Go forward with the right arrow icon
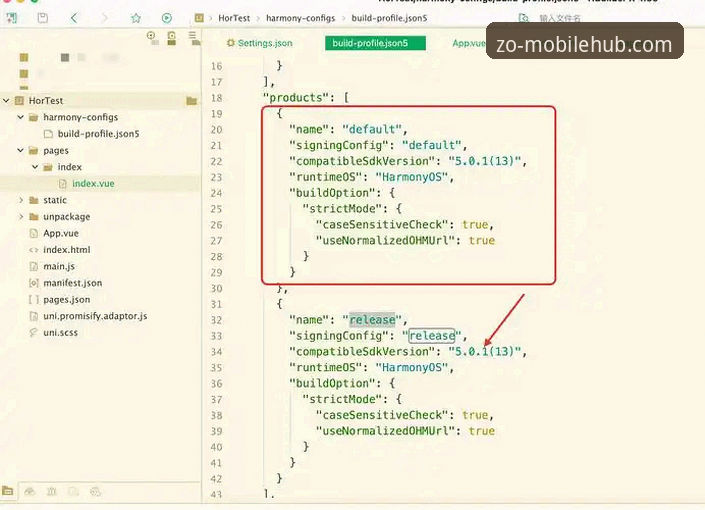Screen dimensions: 705x510 [104, 18]
